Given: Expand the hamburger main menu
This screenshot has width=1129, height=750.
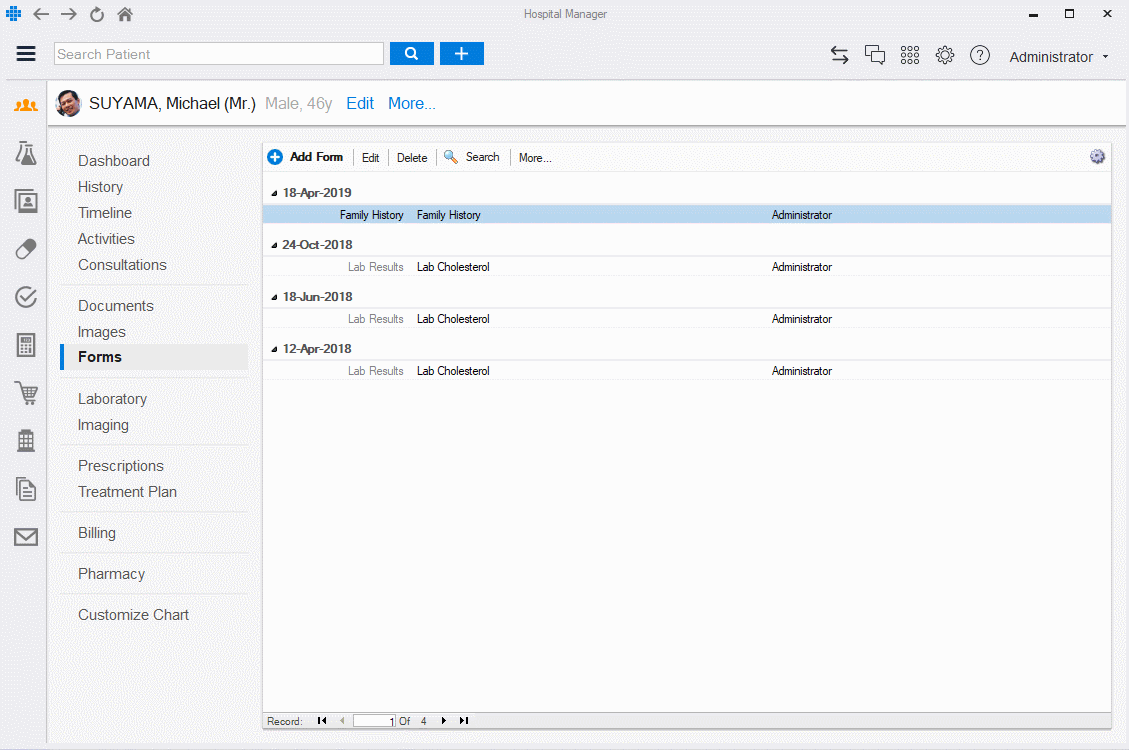Looking at the screenshot, I should pos(26,54).
